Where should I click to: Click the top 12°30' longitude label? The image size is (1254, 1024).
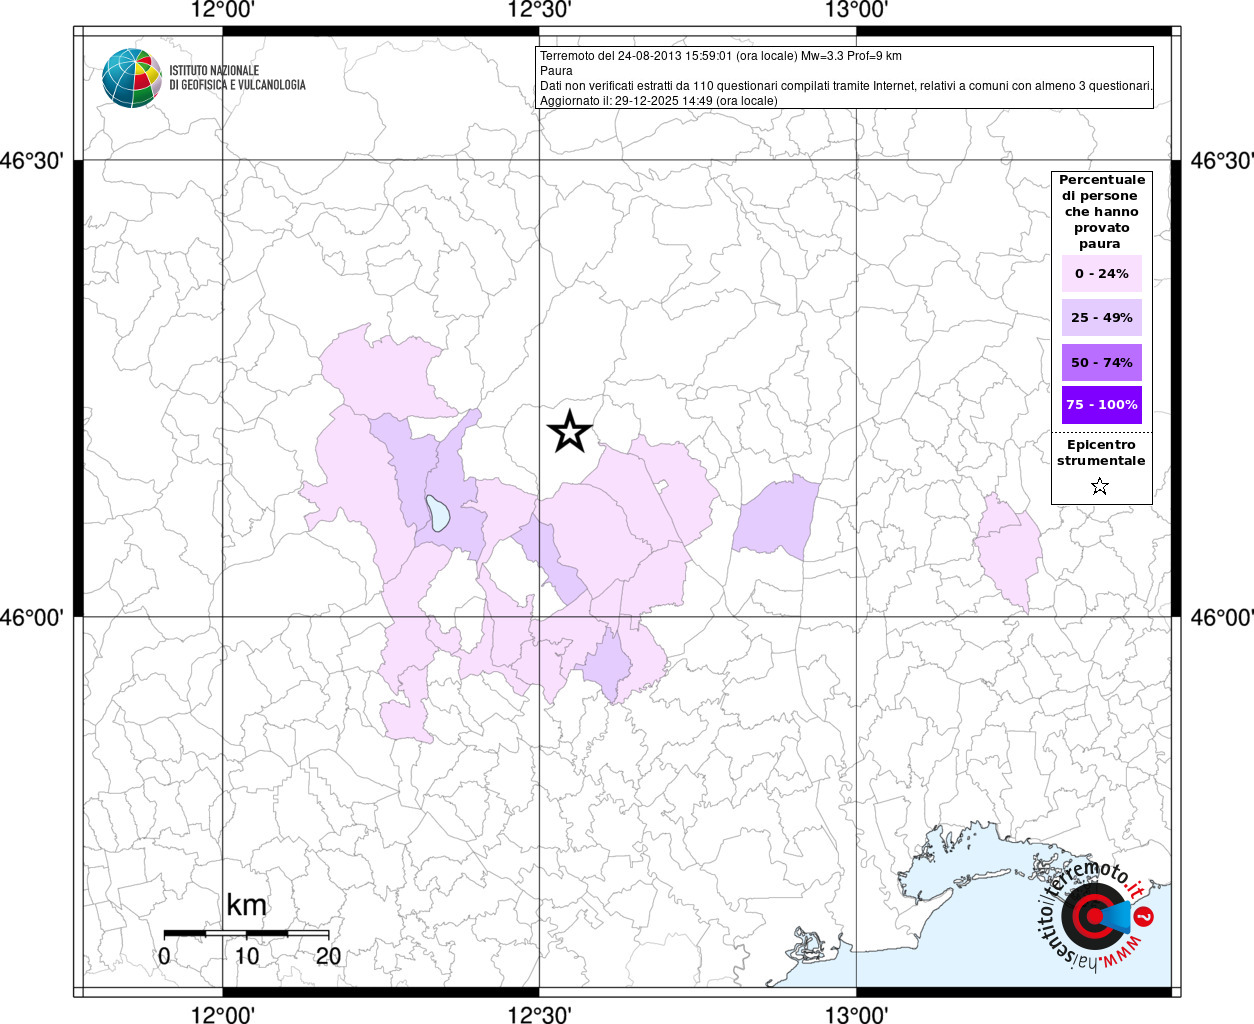coord(540,10)
